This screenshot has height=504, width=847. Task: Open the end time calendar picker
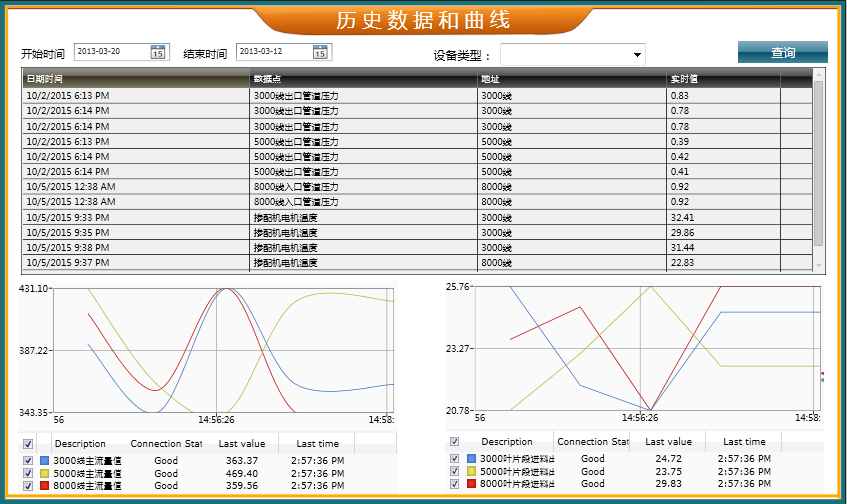coord(320,52)
